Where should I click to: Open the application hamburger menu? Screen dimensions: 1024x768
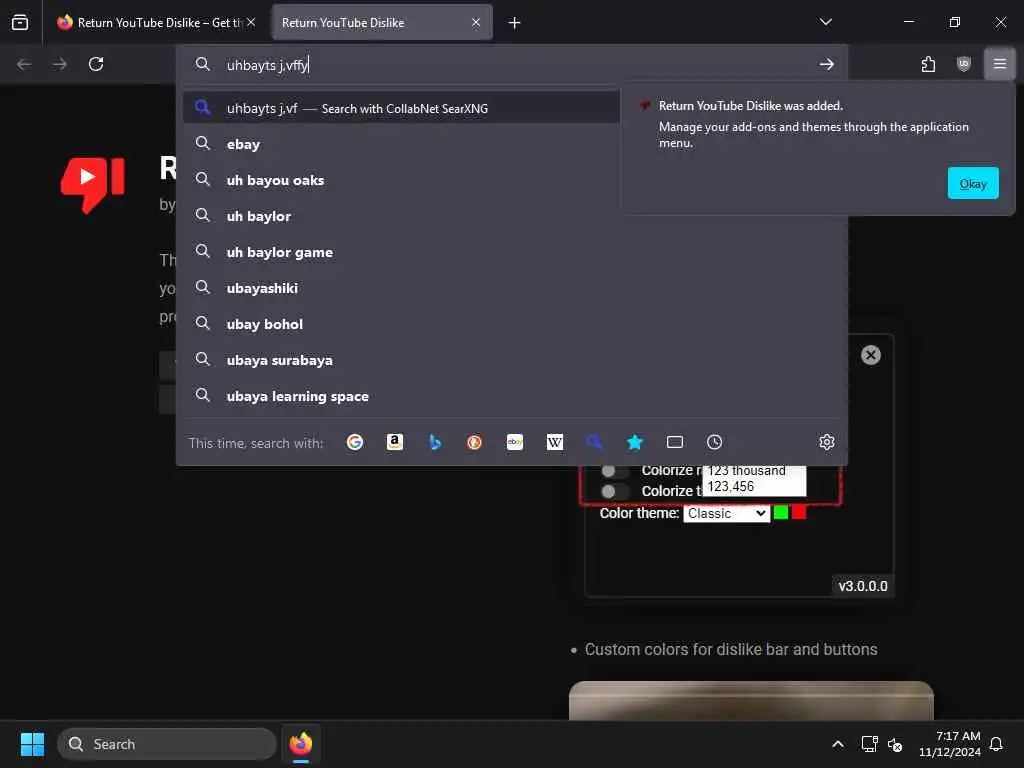point(999,64)
